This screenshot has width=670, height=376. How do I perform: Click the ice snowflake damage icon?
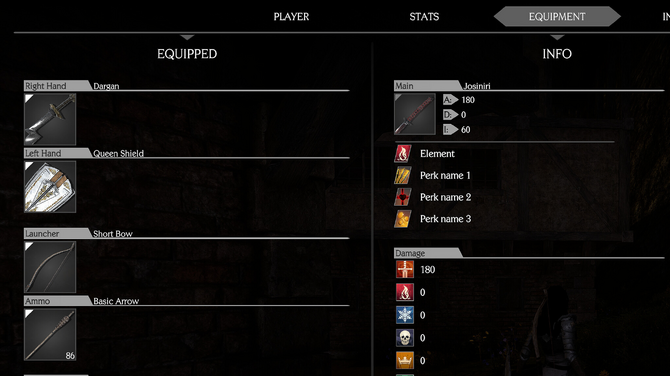(405, 315)
